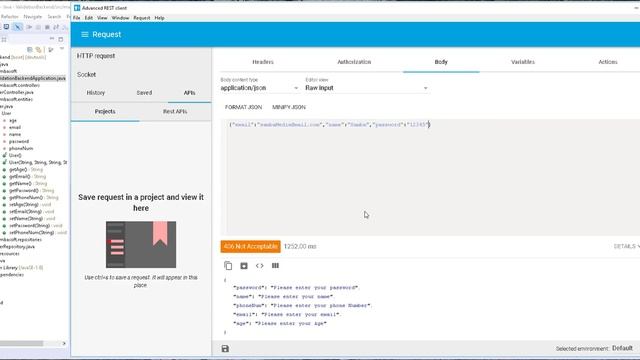Click HTTP request navigation item

coord(96,56)
